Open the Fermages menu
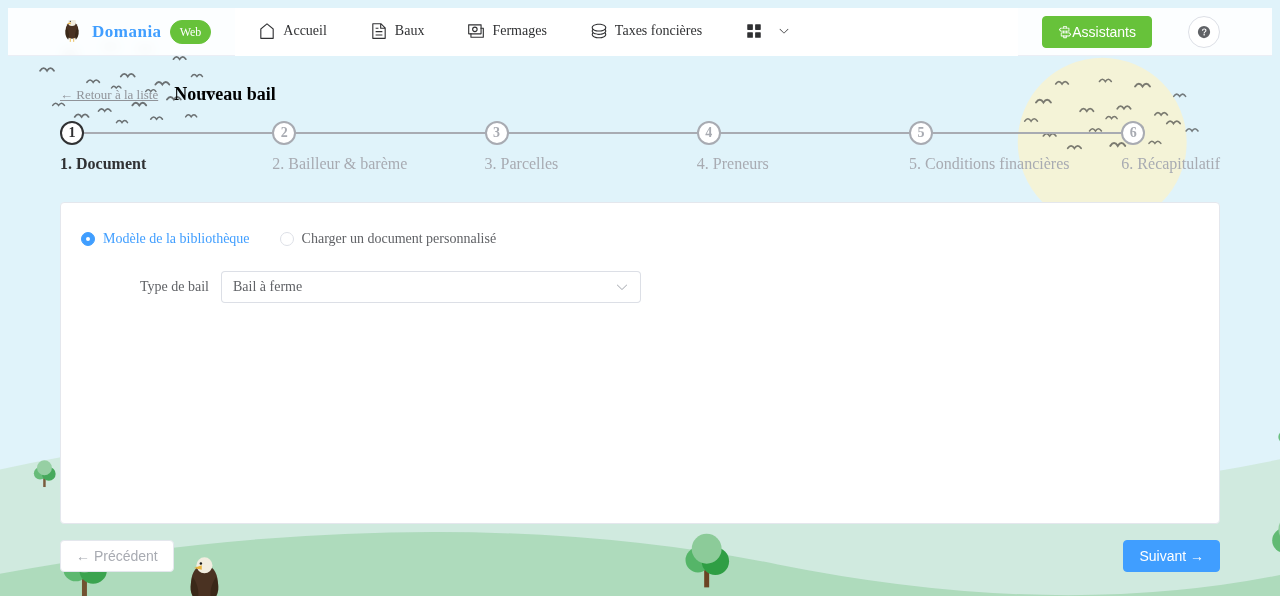The height and width of the screenshot is (596, 1280). pos(507,31)
